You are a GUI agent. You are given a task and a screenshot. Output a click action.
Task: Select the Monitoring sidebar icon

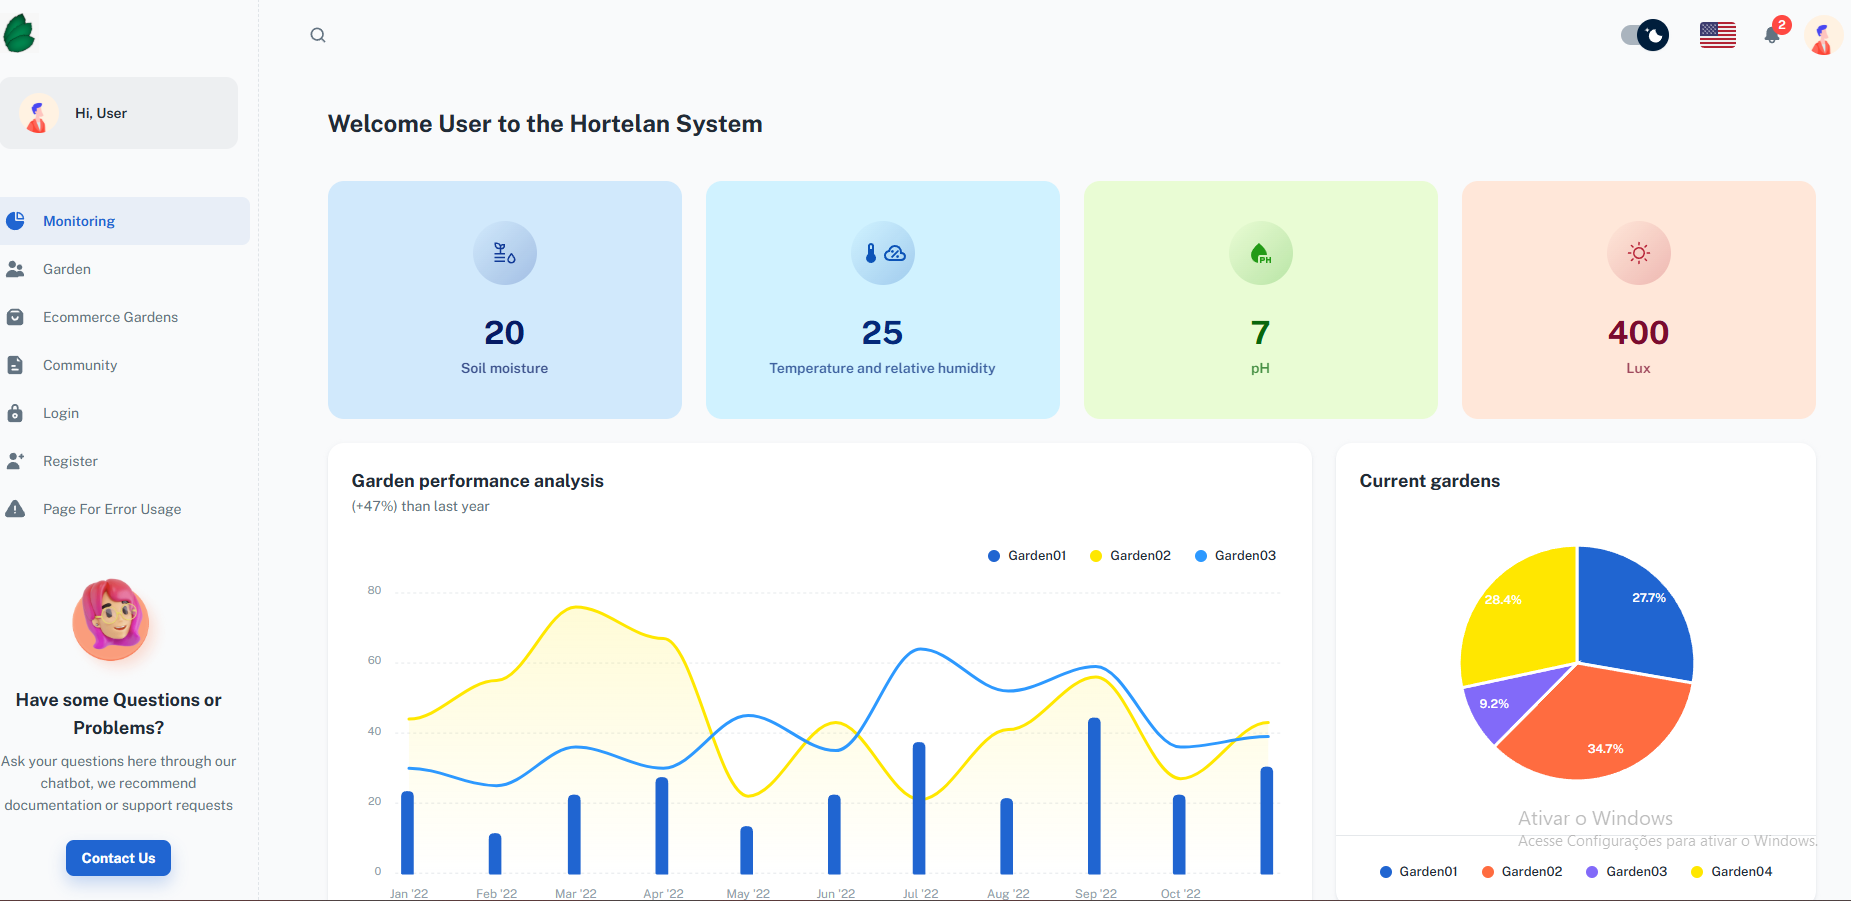(x=16, y=220)
